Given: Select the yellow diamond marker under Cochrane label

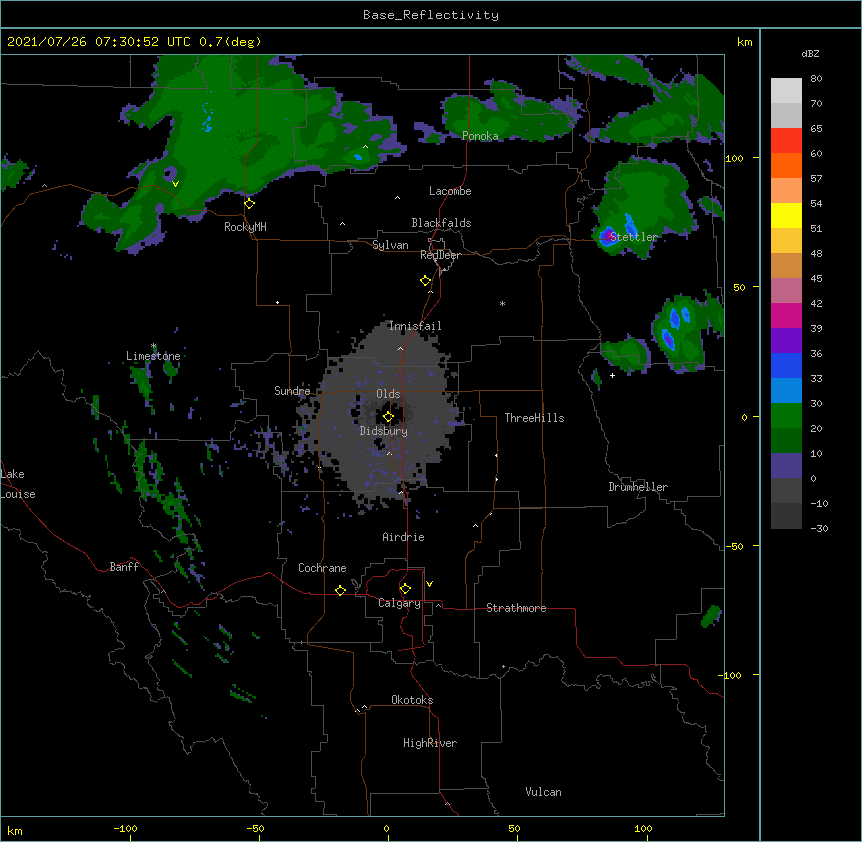Looking at the screenshot, I should coord(340,590).
